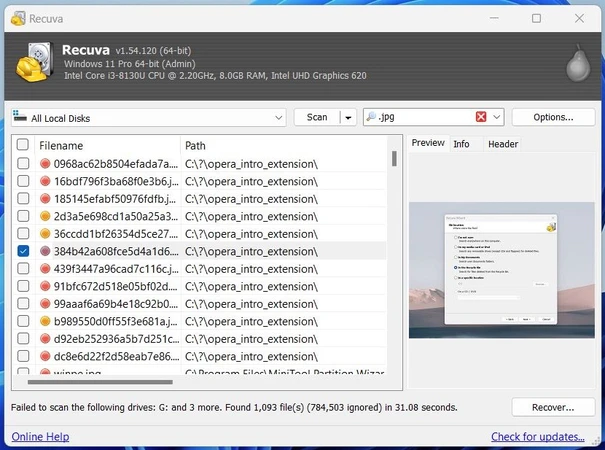
Task: Expand the Scan button dropdown arrow
Action: (348, 118)
